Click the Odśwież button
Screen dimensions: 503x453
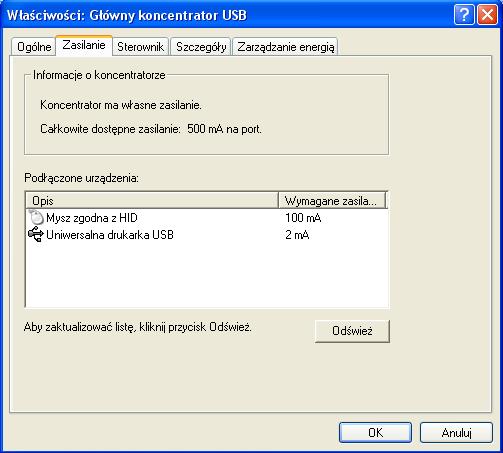pos(352,331)
